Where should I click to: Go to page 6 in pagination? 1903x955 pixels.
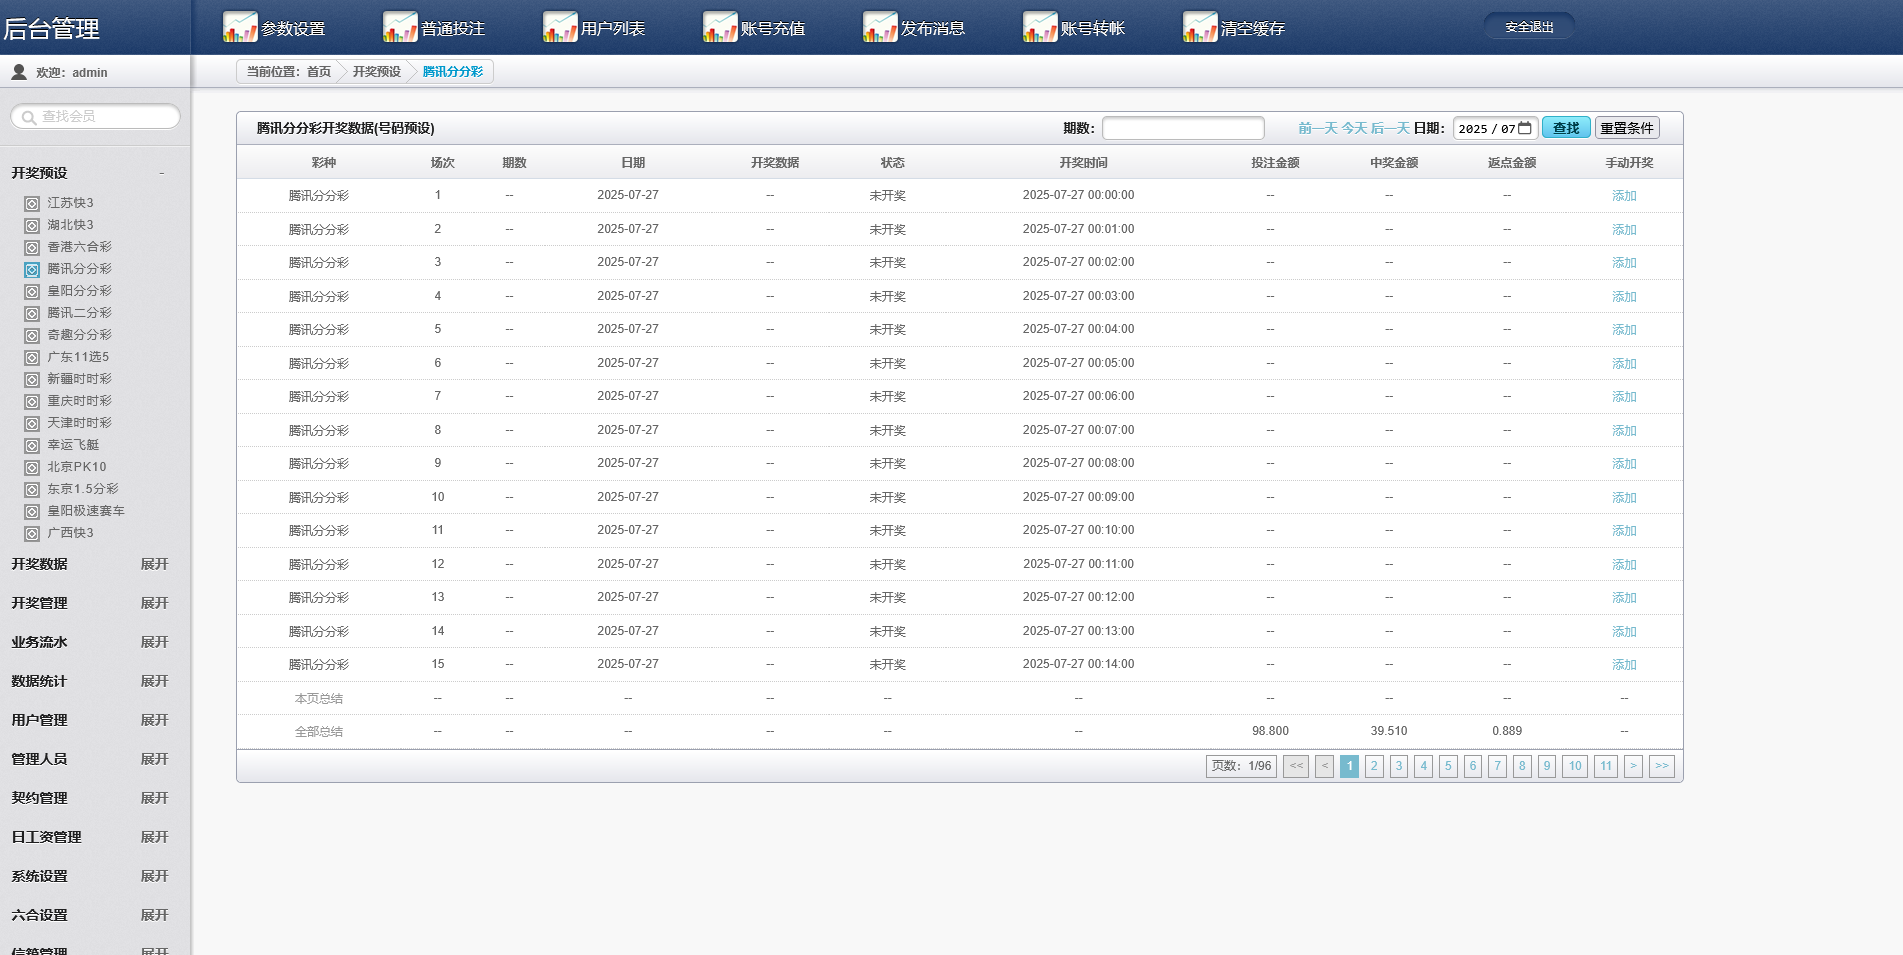pyautogui.click(x=1472, y=766)
